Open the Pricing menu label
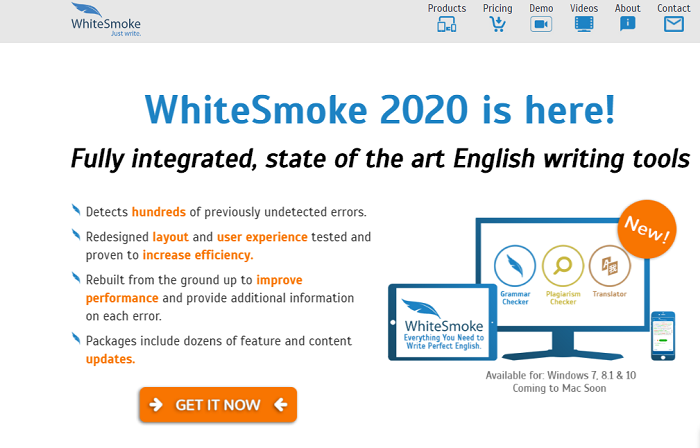The image size is (700, 448). pyautogui.click(x=497, y=8)
